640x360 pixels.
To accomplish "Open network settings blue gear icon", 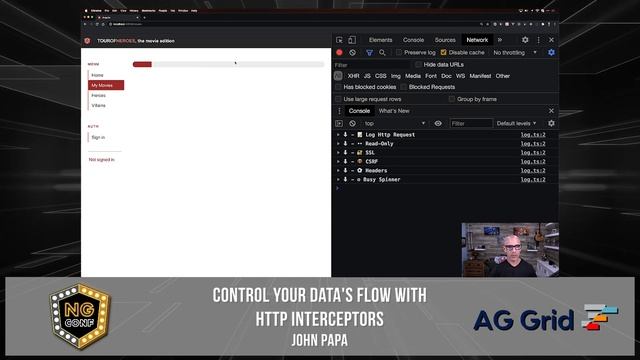I will [x=551, y=52].
